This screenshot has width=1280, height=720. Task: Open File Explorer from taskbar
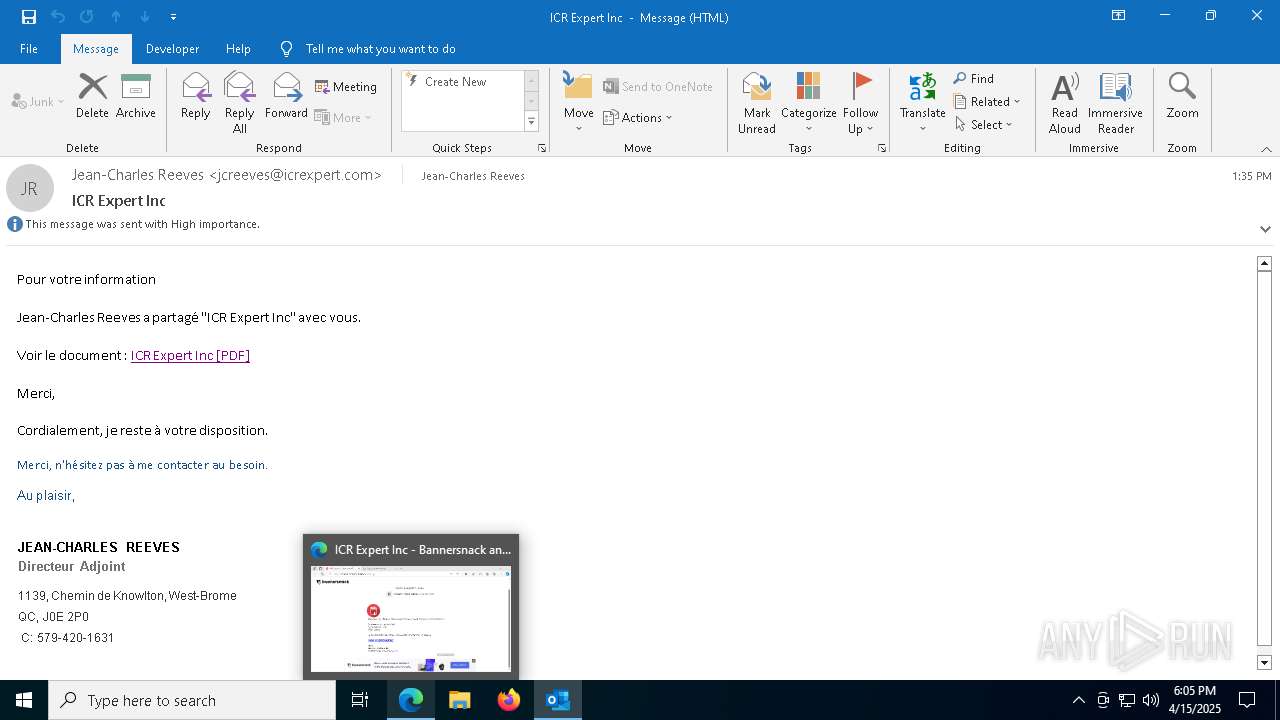pyautogui.click(x=460, y=700)
